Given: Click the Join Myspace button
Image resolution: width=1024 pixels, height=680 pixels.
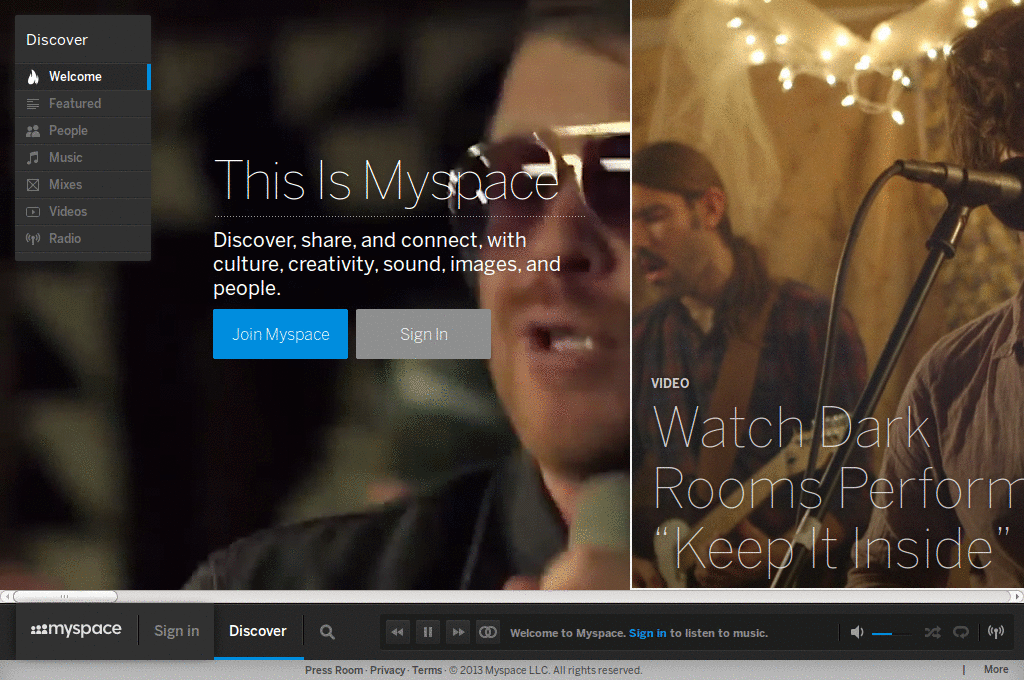Looking at the screenshot, I should coord(280,334).
